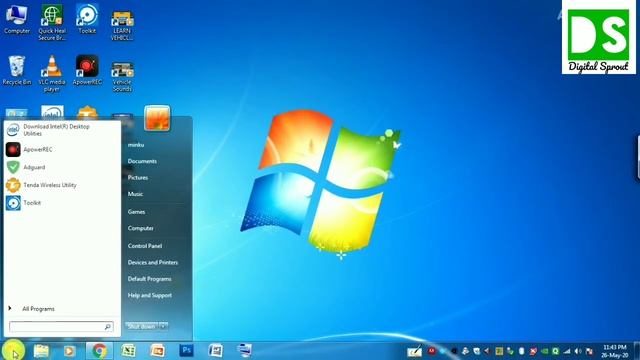
Task: Select the LEARN VEHICL... desktop shortcut
Action: coord(122,25)
